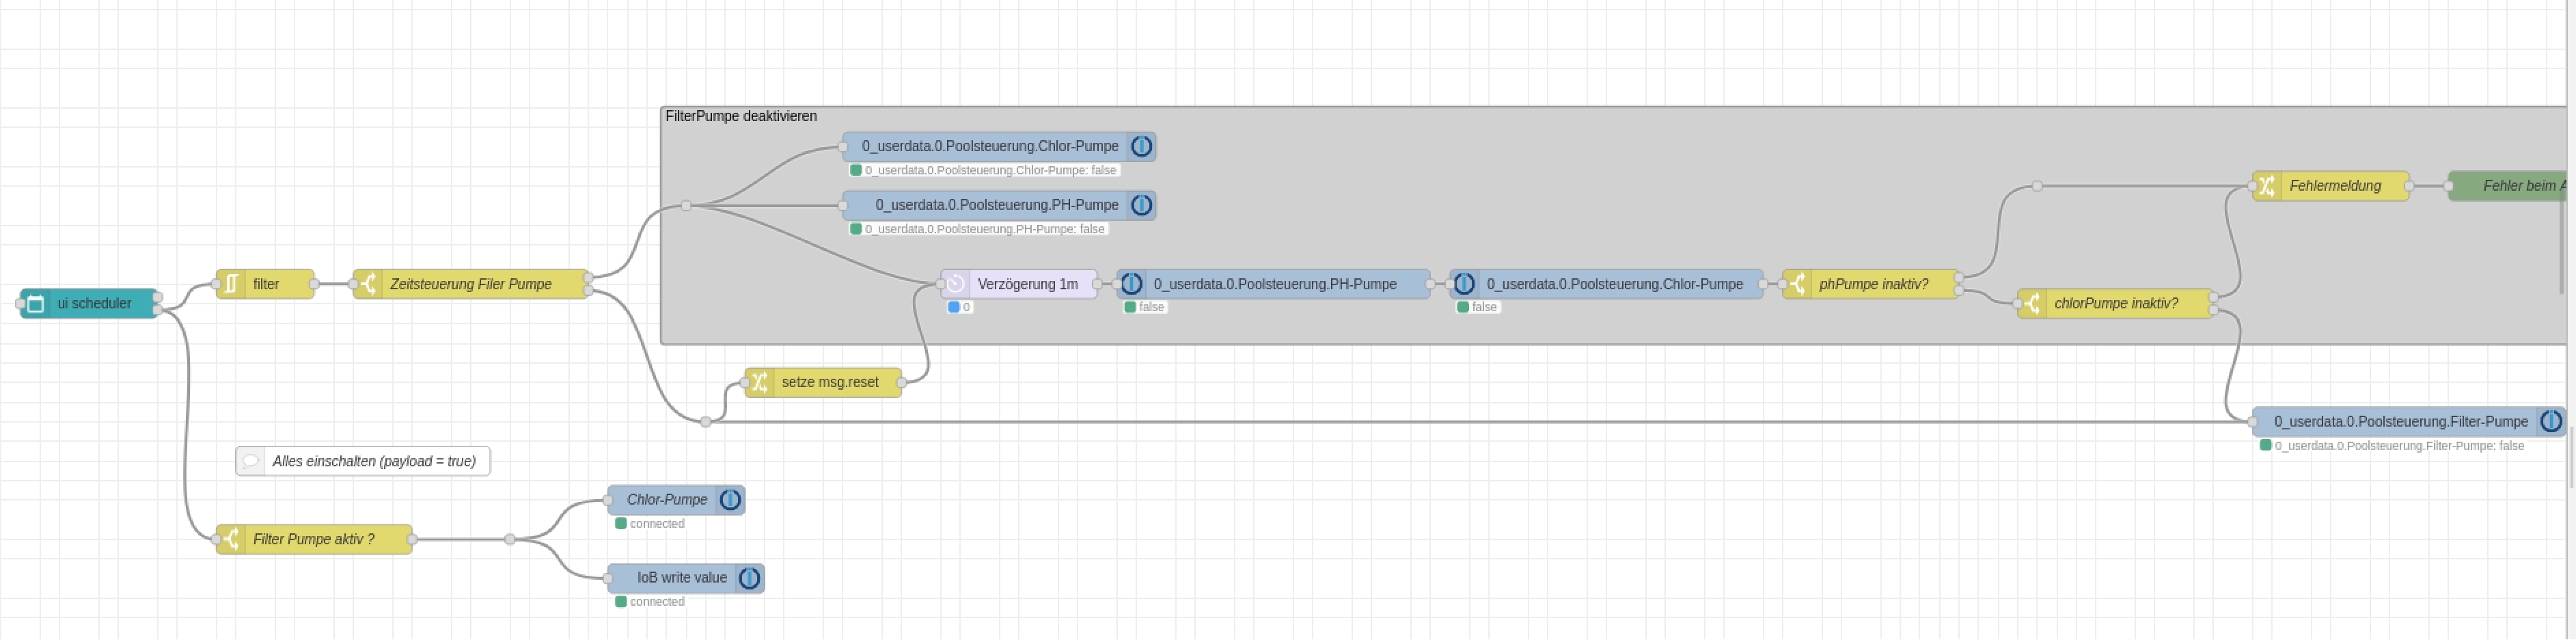
Task: Click the shuffle icon on Fehlermeldung
Action: pos(2267,186)
